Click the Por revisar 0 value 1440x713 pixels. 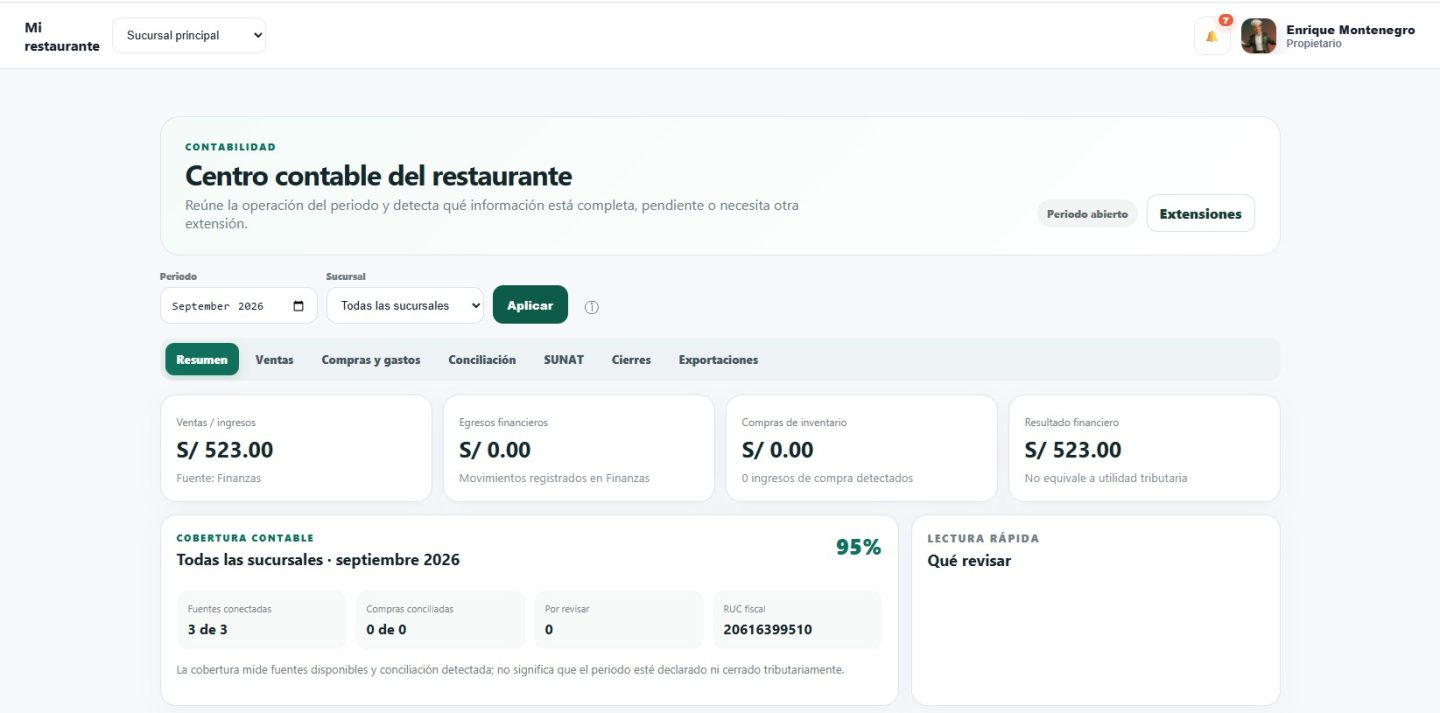point(549,630)
